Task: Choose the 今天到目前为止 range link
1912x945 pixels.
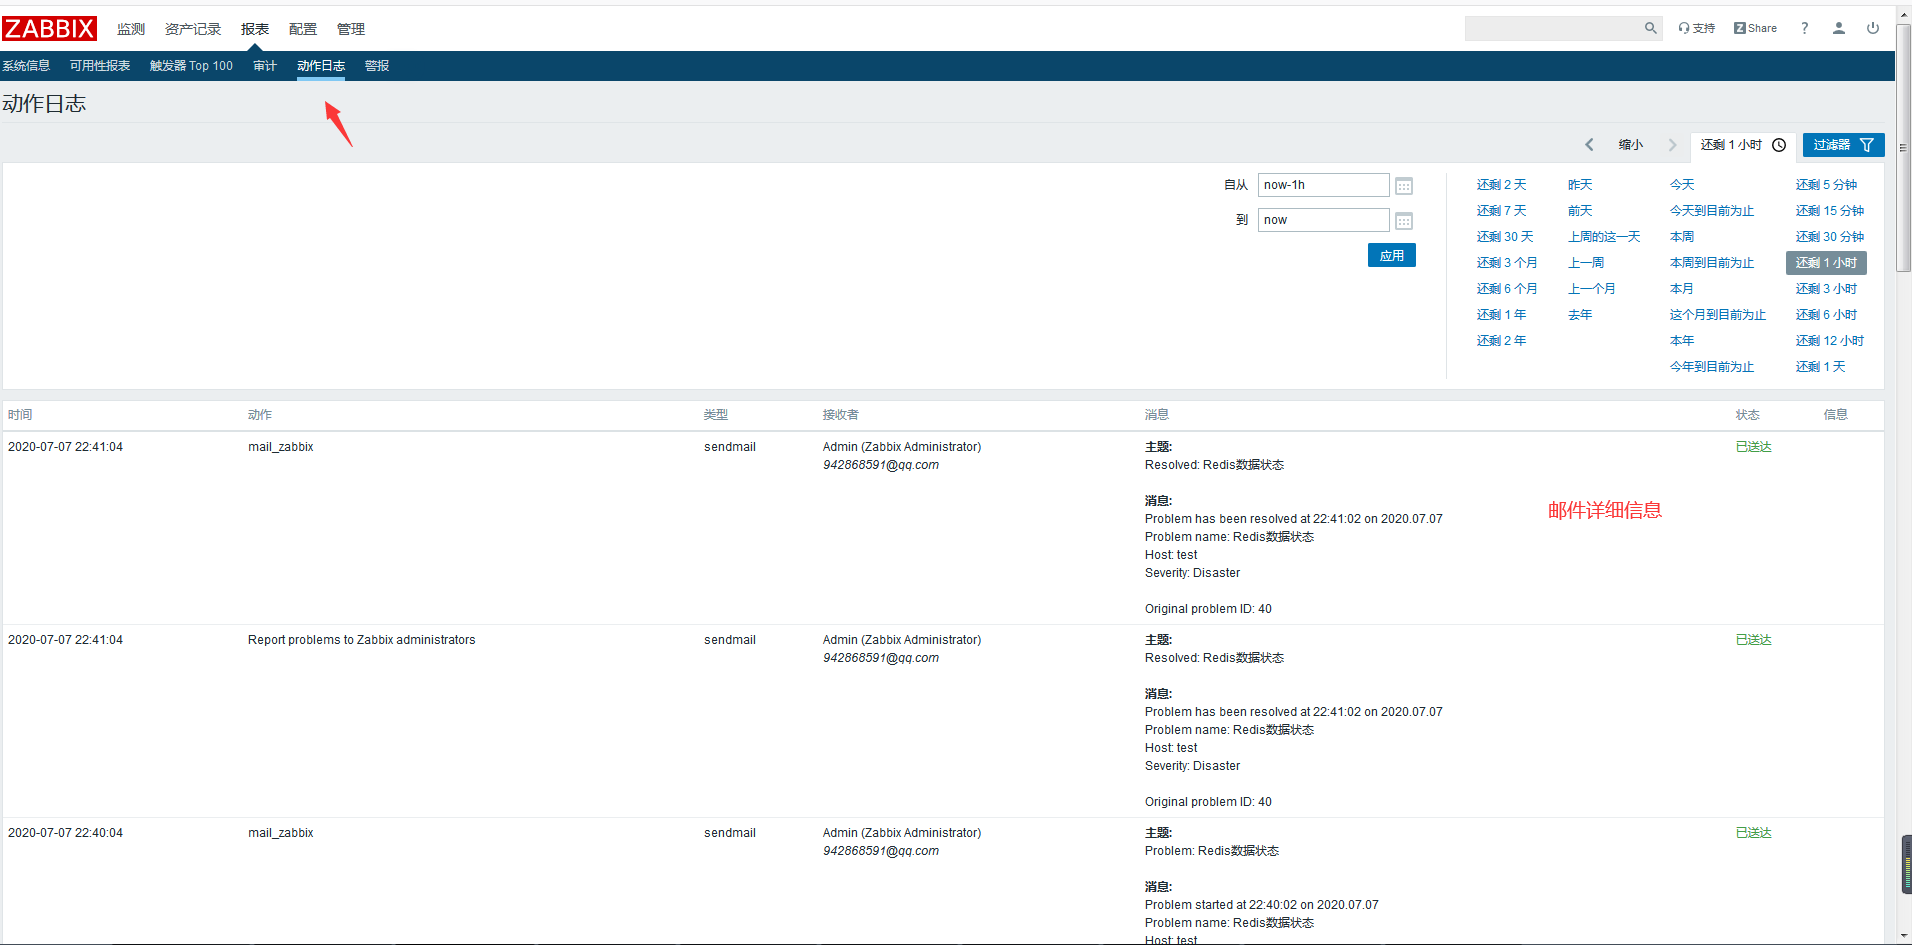Action: [x=1711, y=211]
